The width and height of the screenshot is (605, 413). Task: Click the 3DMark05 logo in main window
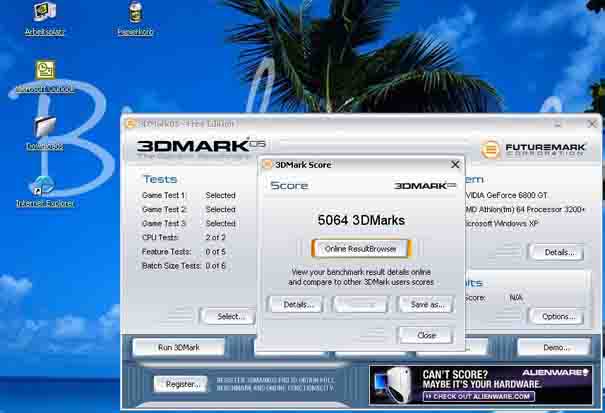(x=201, y=147)
